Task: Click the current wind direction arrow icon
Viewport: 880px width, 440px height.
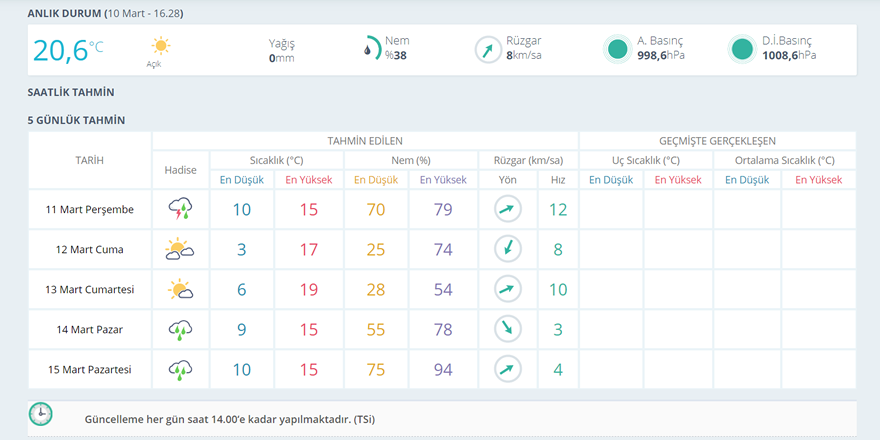Action: (488, 49)
